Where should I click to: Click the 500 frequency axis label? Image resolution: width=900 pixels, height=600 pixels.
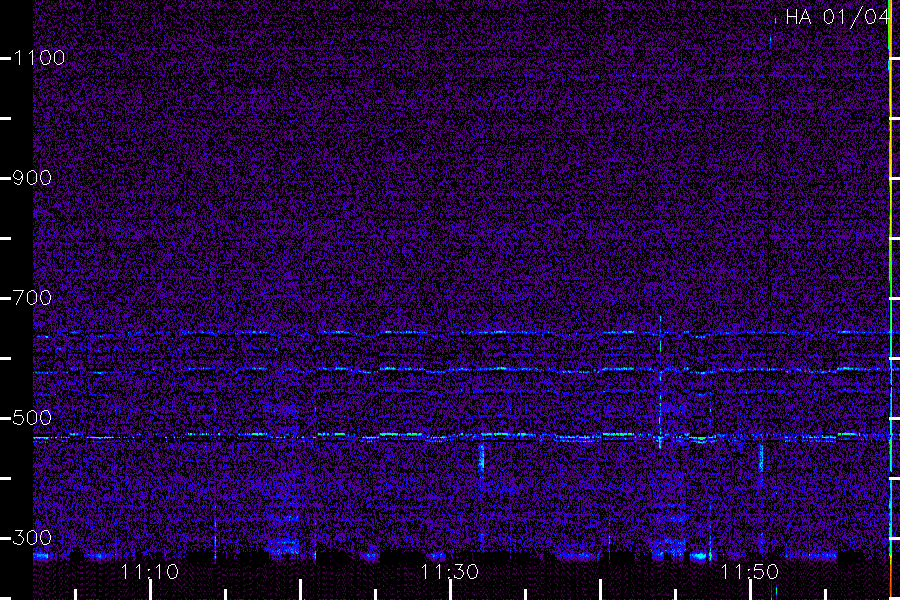click(x=32, y=418)
